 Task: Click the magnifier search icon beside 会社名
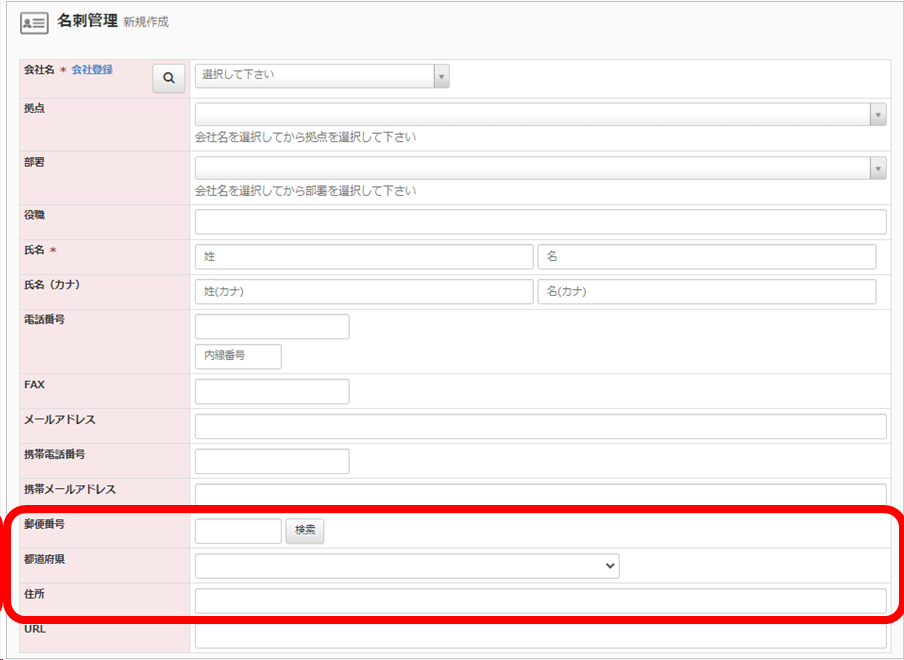pyautogui.click(x=169, y=79)
